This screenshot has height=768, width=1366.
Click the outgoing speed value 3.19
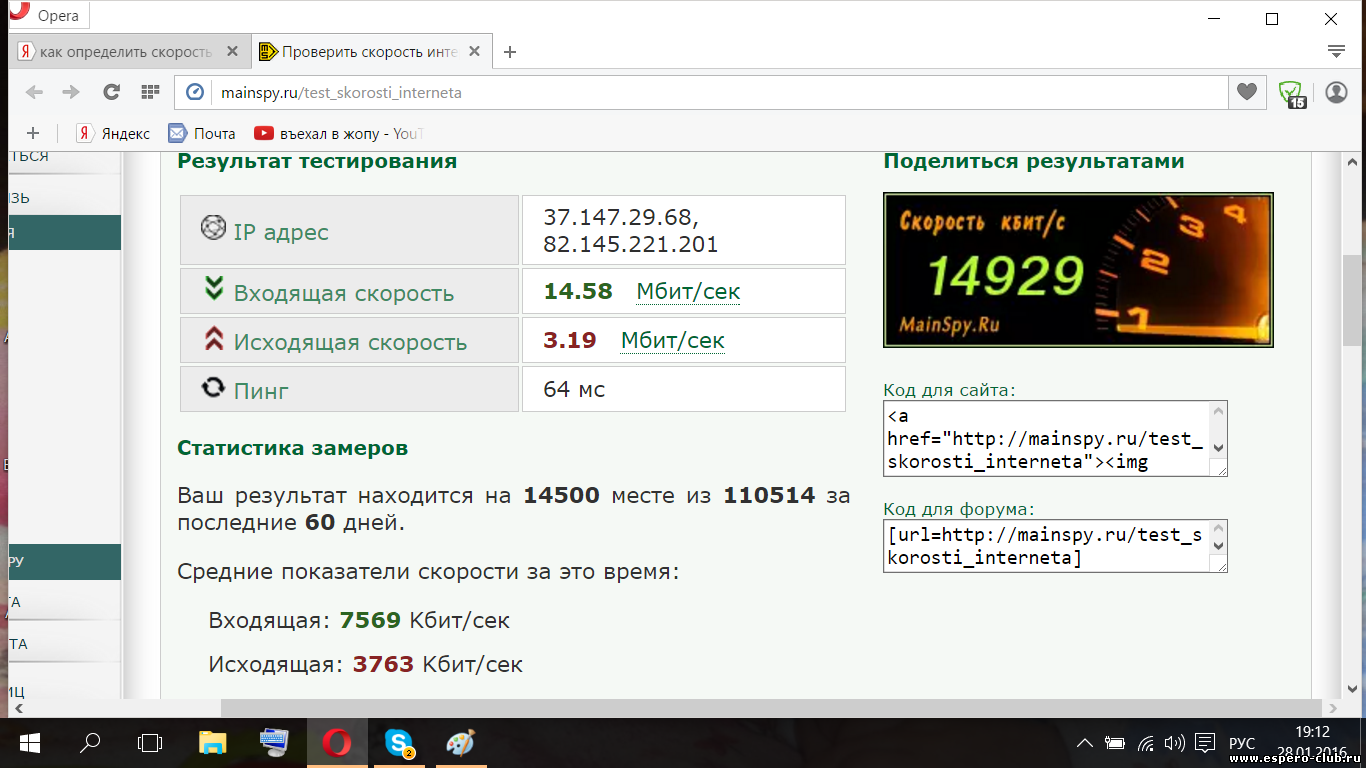coord(570,340)
